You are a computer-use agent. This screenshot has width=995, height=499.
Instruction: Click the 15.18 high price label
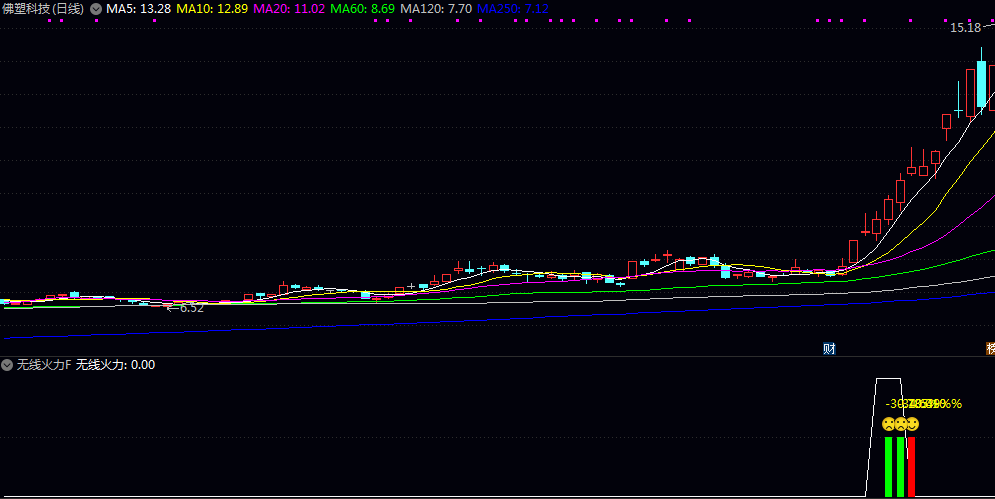click(x=965, y=28)
